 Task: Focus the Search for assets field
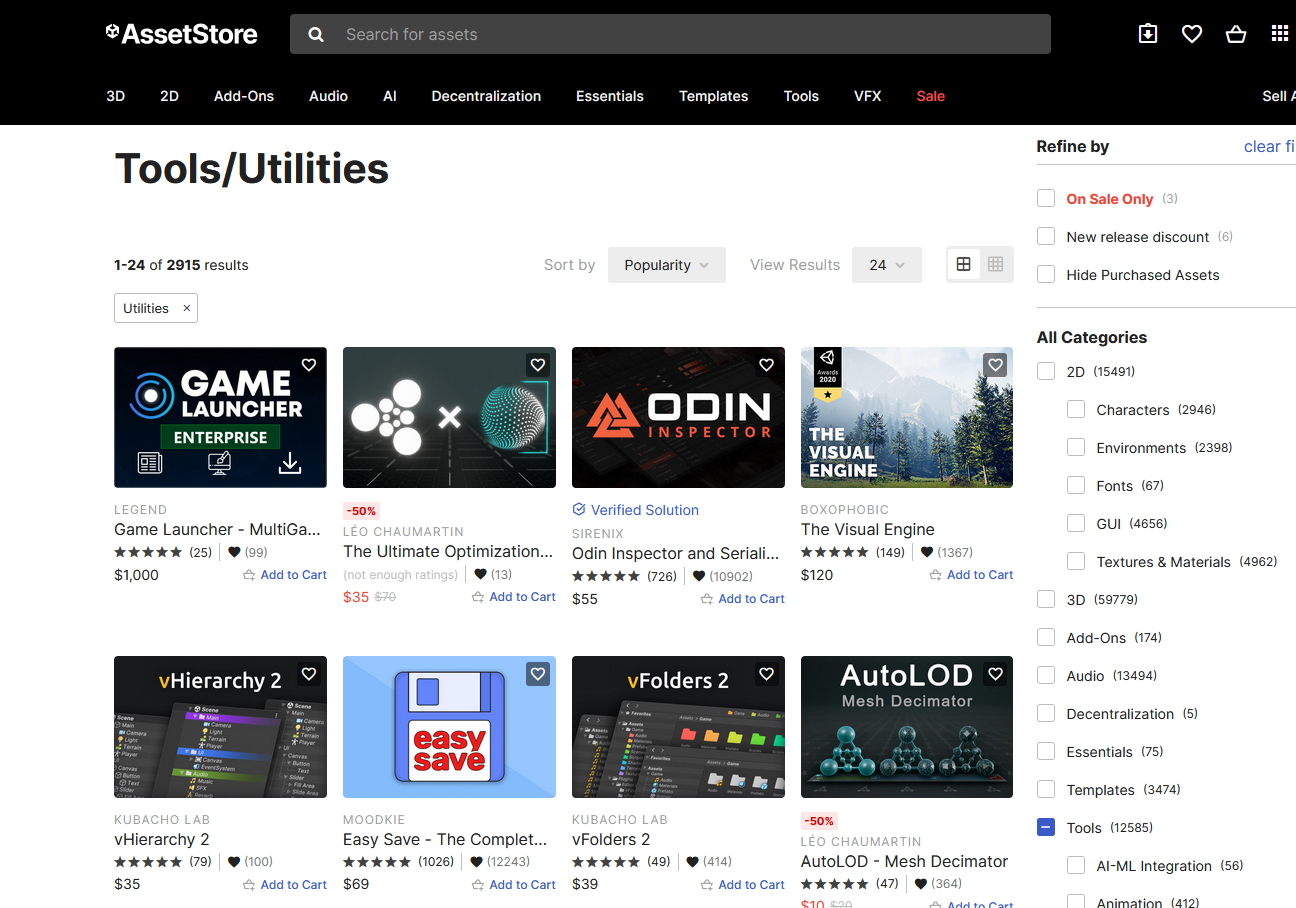(670, 34)
